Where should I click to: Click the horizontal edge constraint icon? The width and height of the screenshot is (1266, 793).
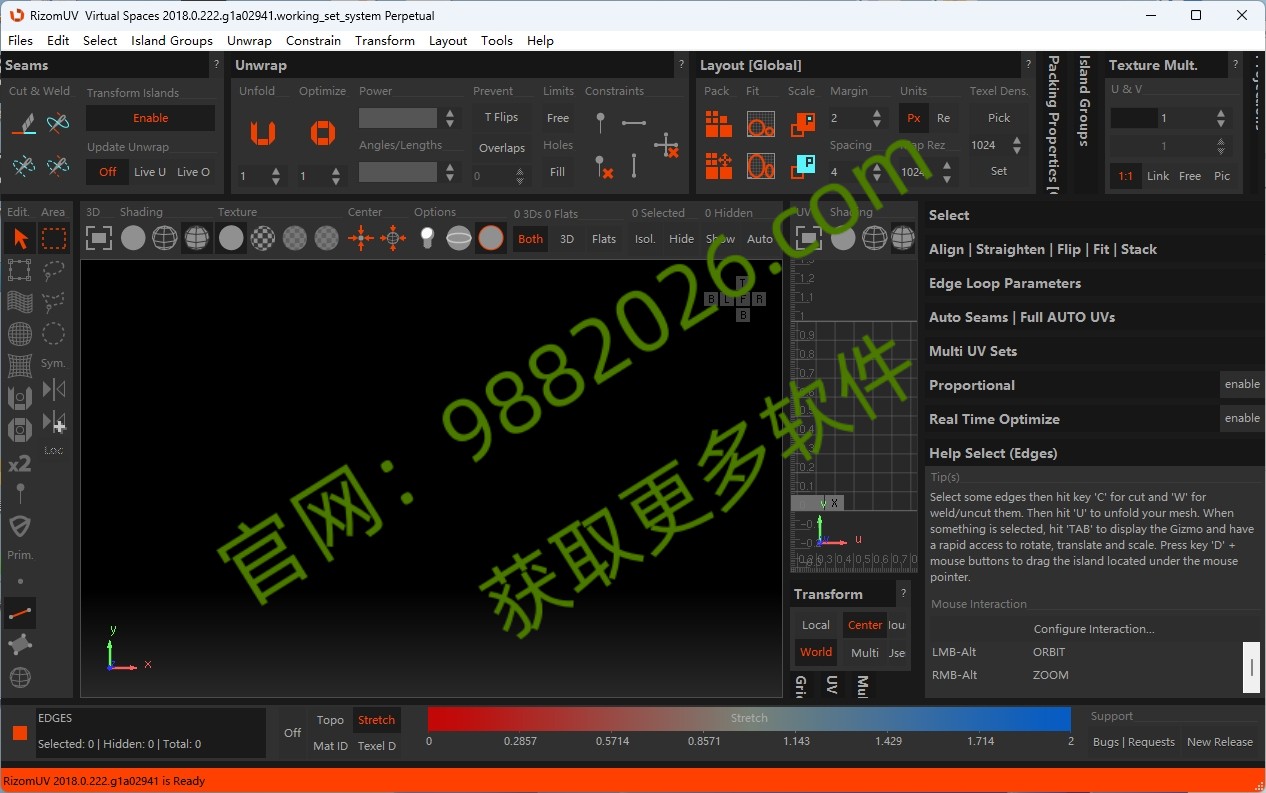click(634, 123)
